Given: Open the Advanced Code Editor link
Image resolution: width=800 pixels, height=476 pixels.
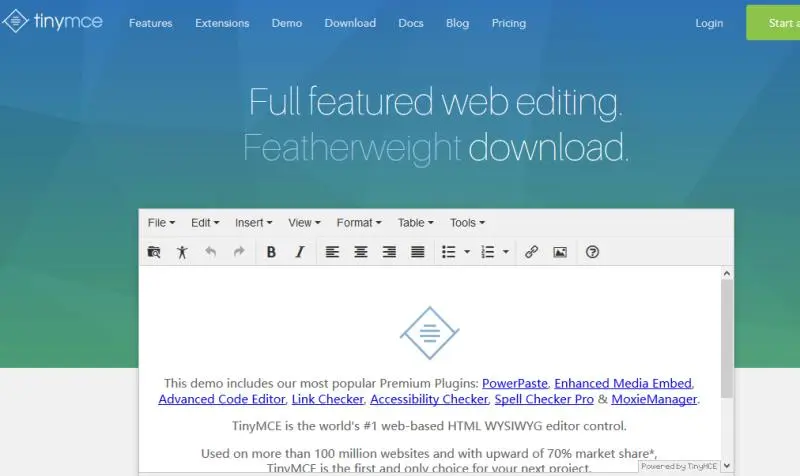Looking at the screenshot, I should pos(222,399).
